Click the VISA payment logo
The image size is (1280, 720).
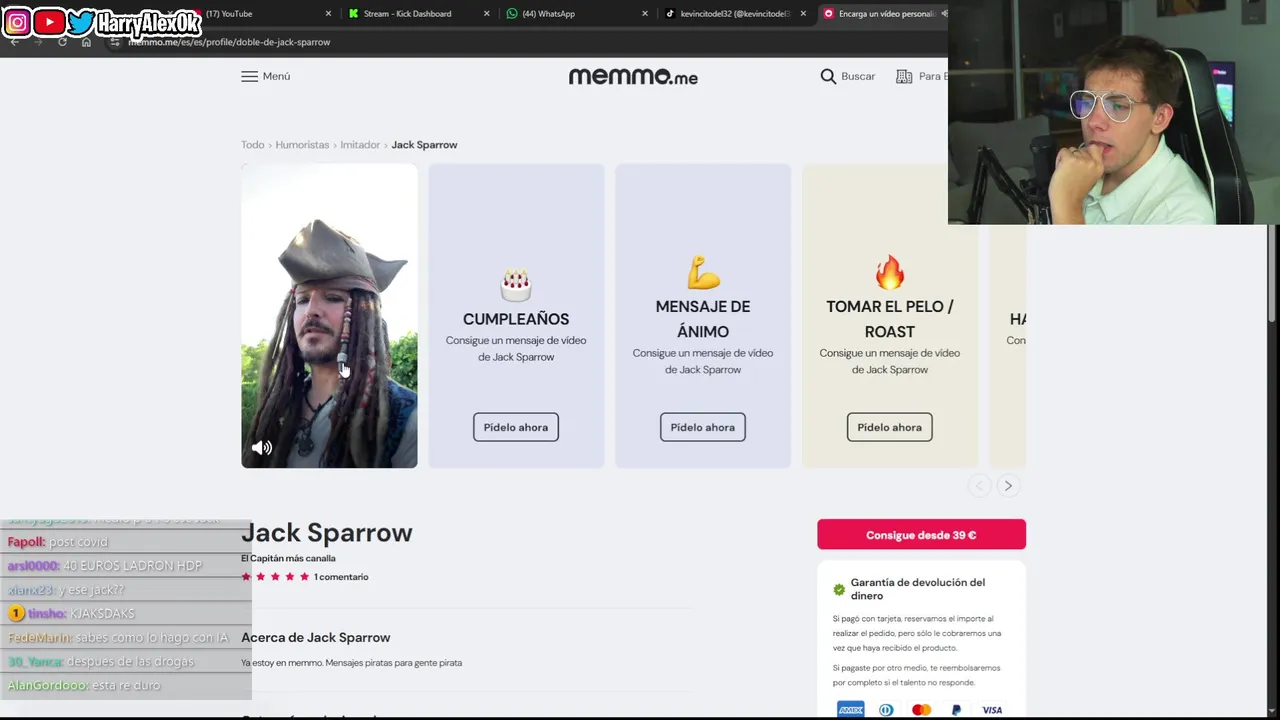tap(992, 710)
